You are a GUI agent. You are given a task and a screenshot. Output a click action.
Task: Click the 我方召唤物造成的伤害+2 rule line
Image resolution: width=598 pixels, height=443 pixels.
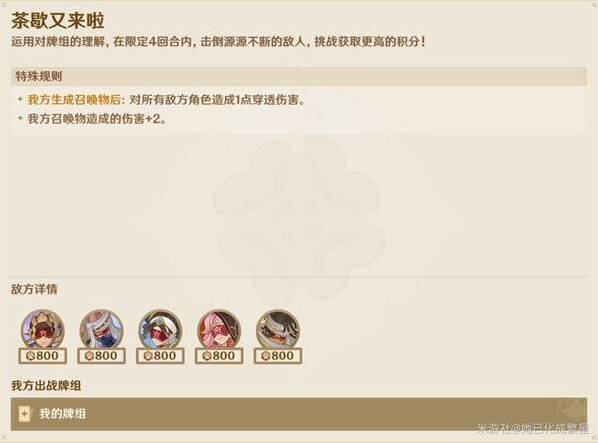(x=98, y=119)
